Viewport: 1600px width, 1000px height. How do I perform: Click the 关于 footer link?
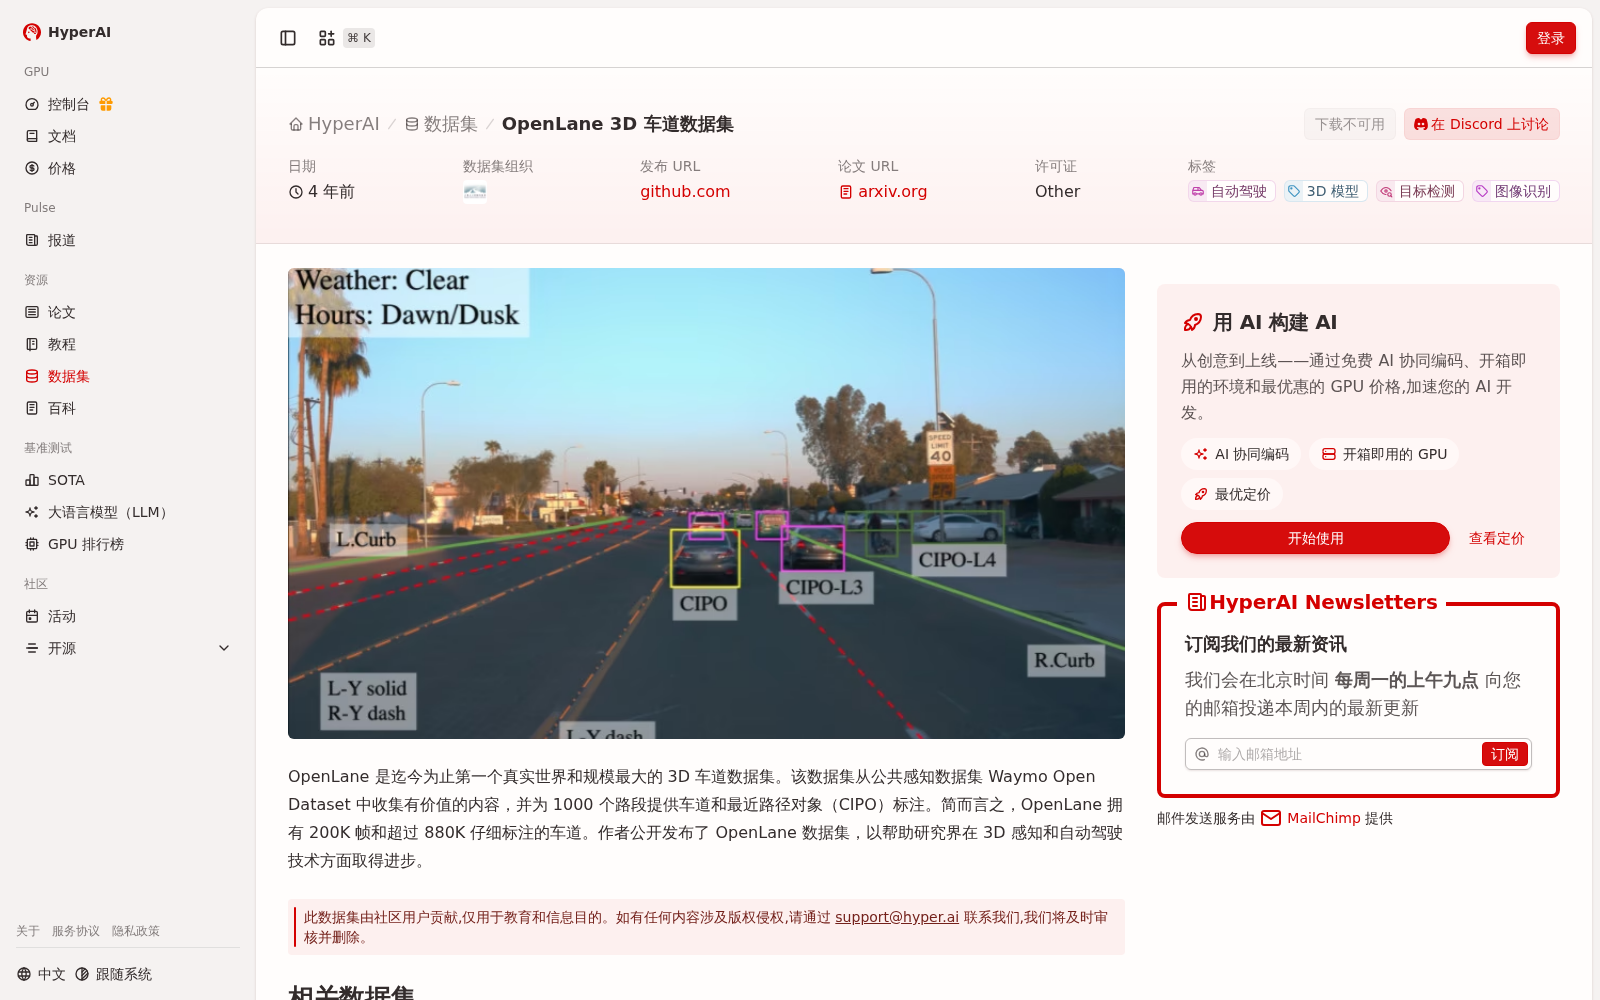(28, 931)
